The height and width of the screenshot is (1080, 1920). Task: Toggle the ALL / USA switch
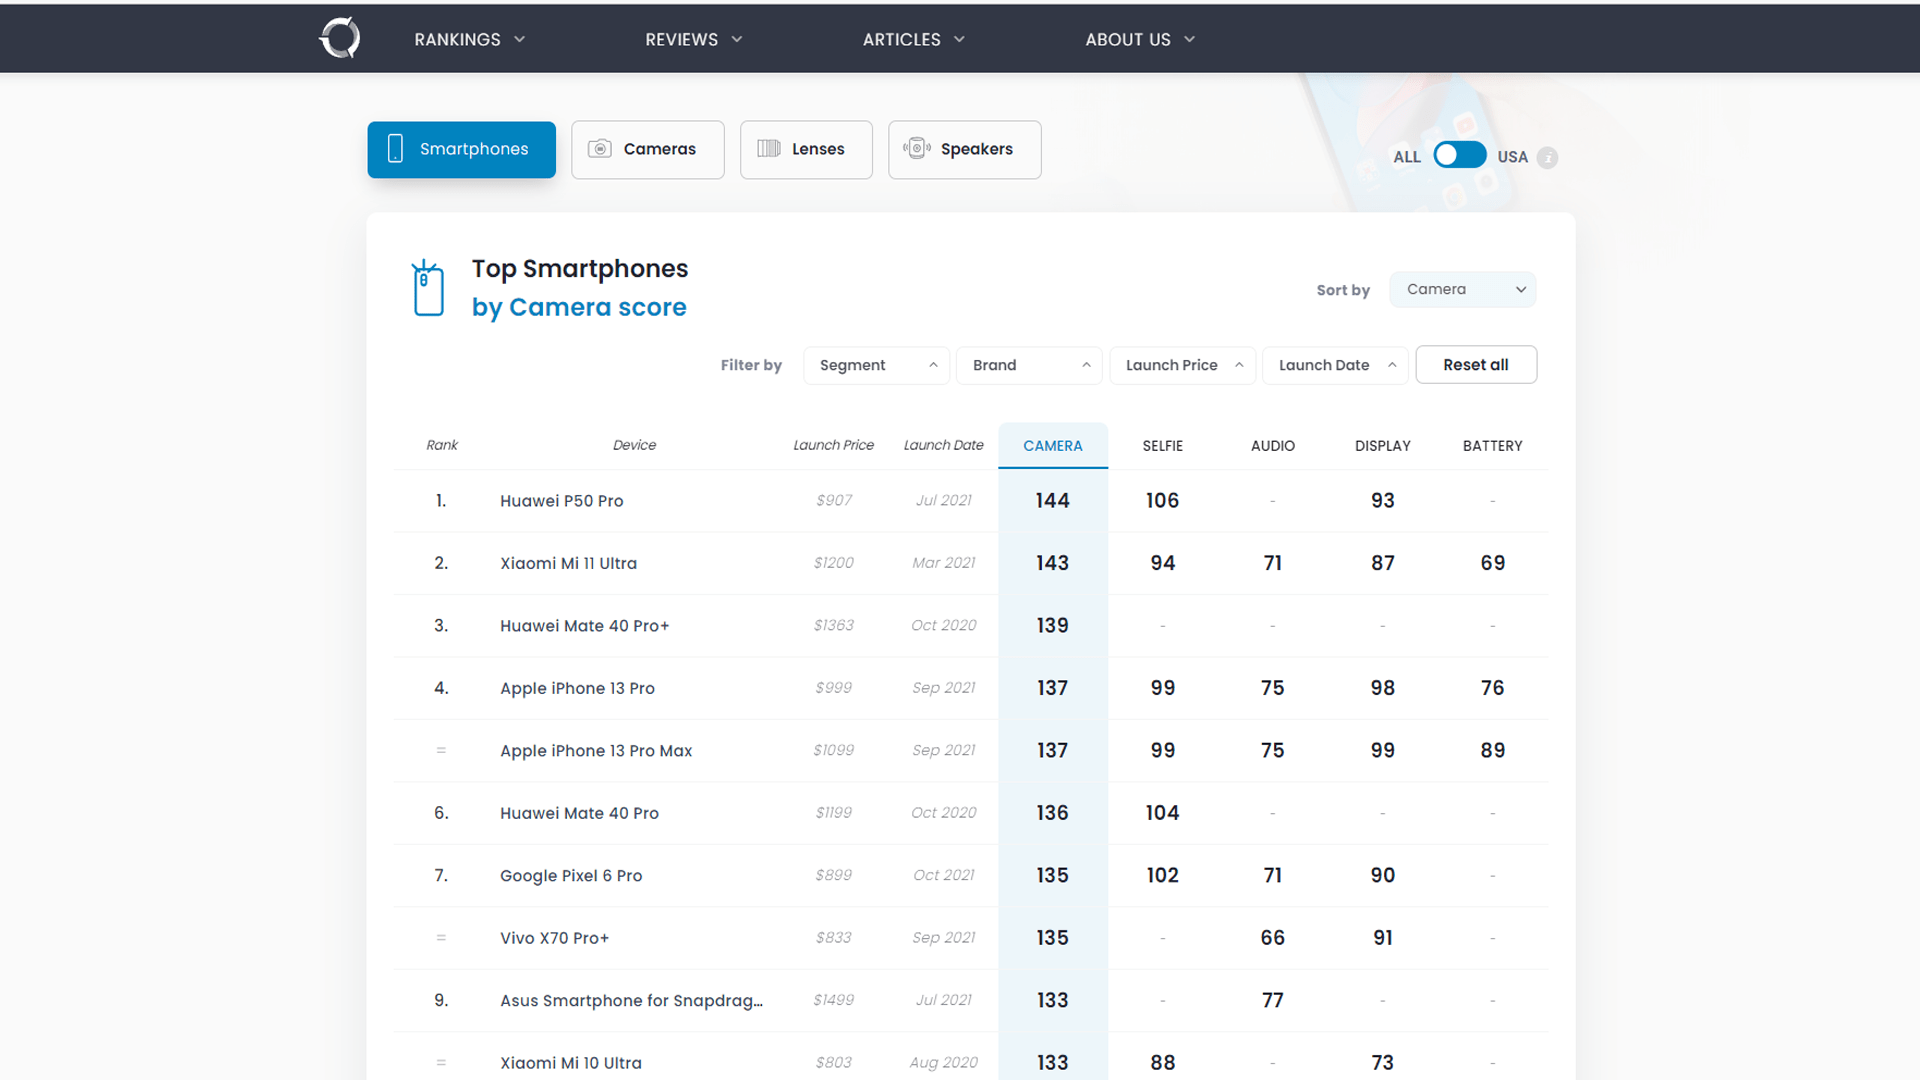(x=1459, y=155)
